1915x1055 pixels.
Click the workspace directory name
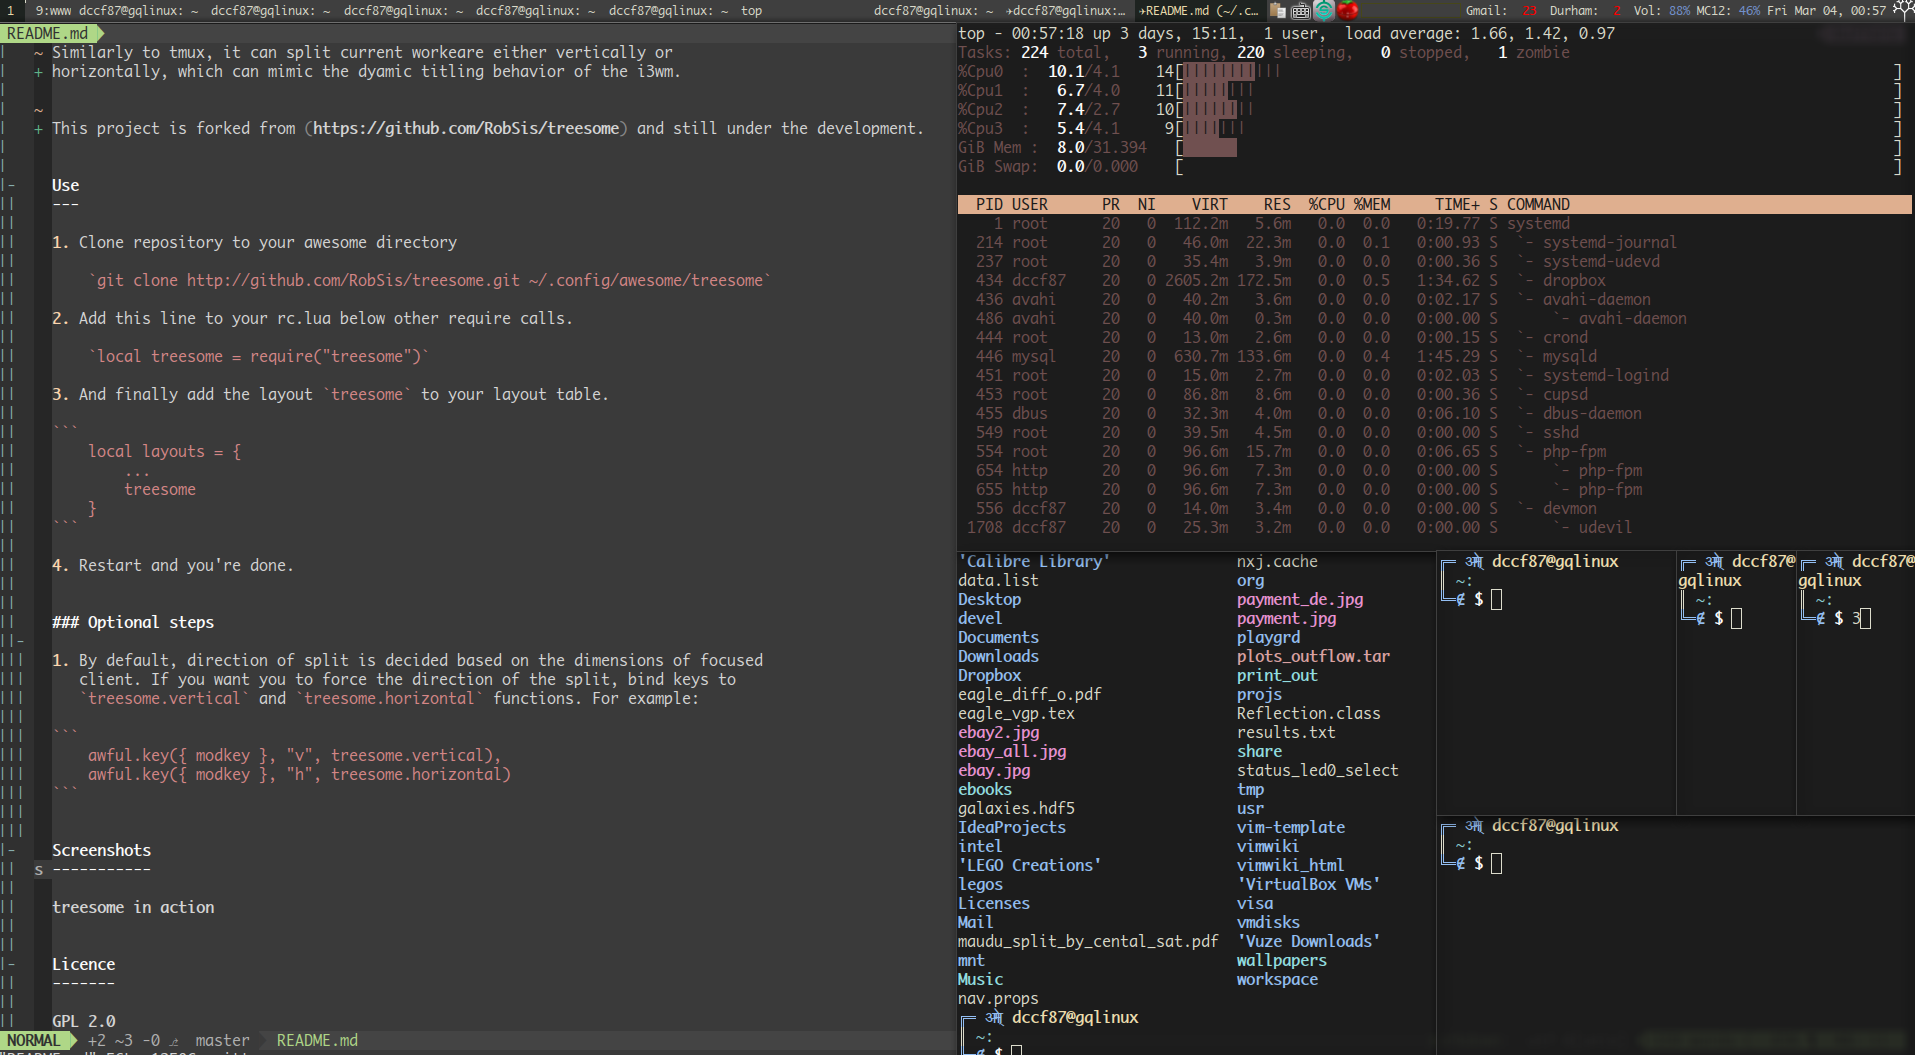pos(1277,979)
